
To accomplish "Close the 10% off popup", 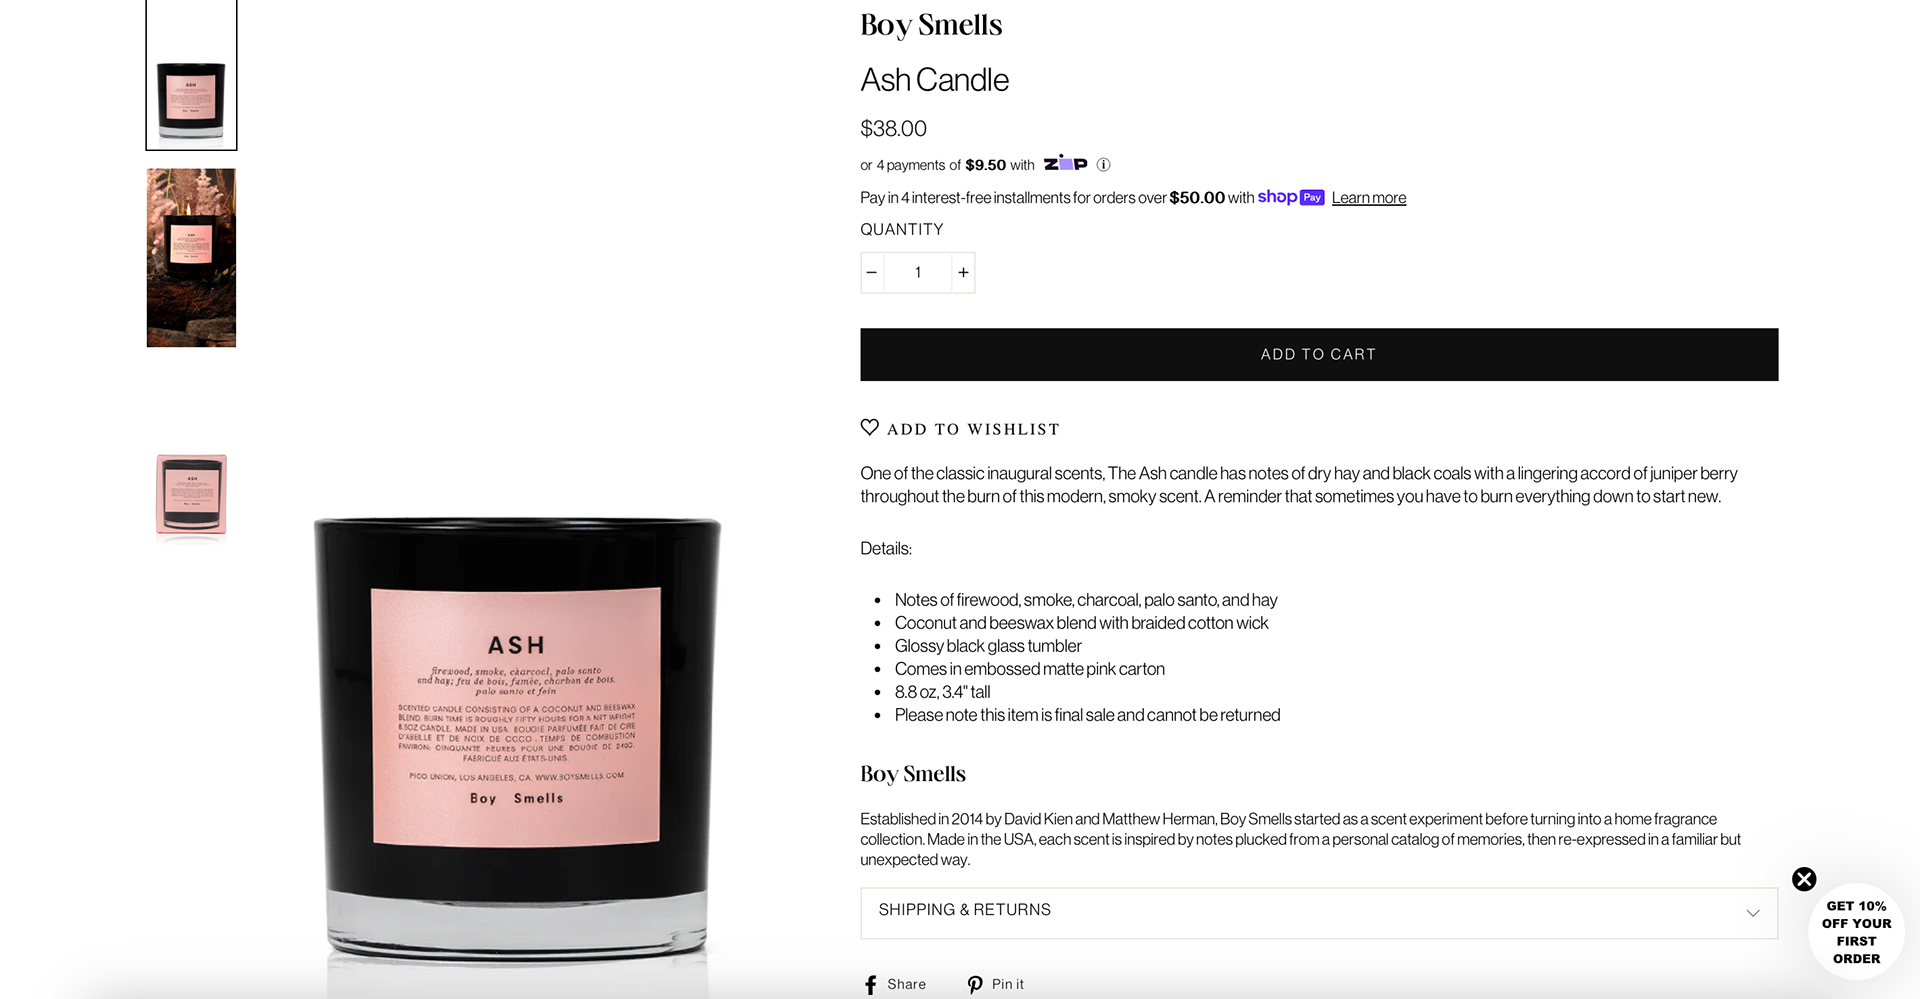I will (1804, 879).
